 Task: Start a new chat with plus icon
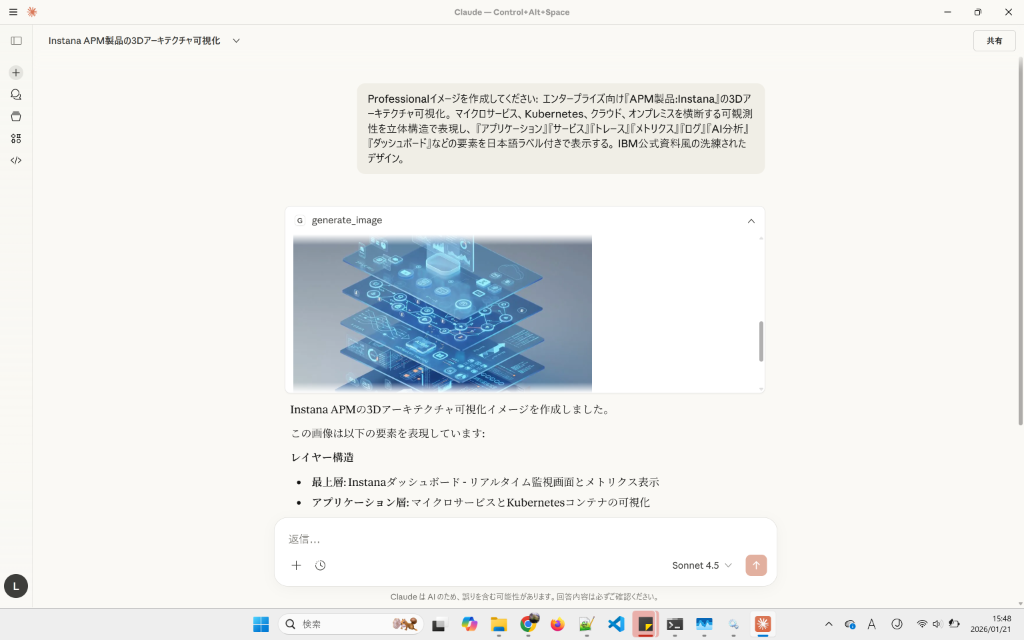[x=16, y=72]
